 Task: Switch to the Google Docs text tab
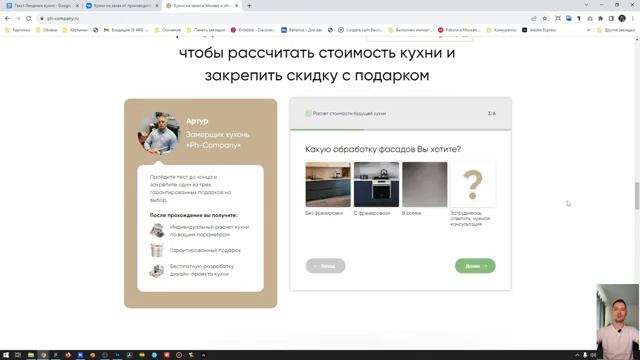(x=42, y=6)
